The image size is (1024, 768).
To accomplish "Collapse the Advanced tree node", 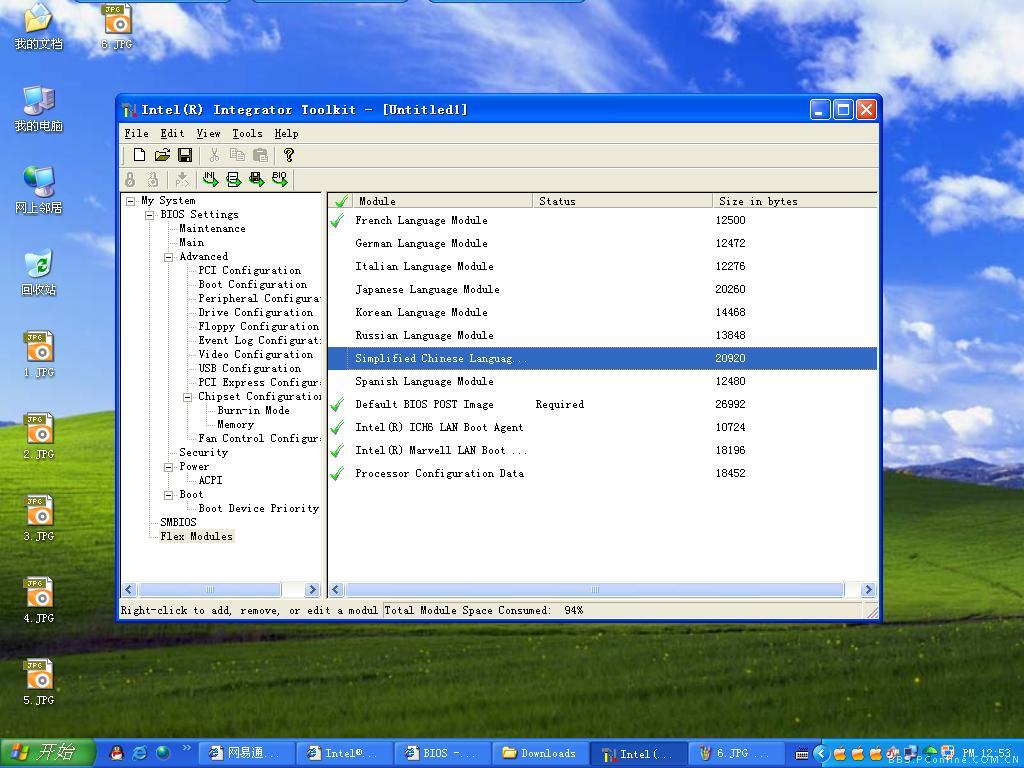I will (x=168, y=257).
